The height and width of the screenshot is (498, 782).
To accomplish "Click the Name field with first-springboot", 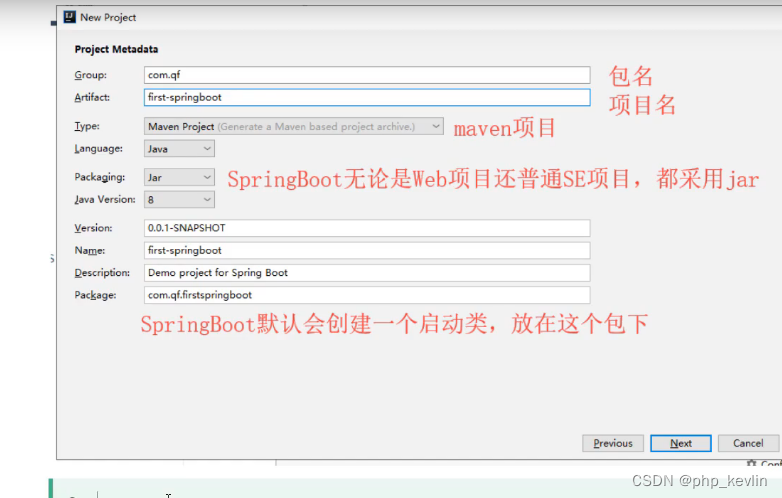I will pos(367,250).
